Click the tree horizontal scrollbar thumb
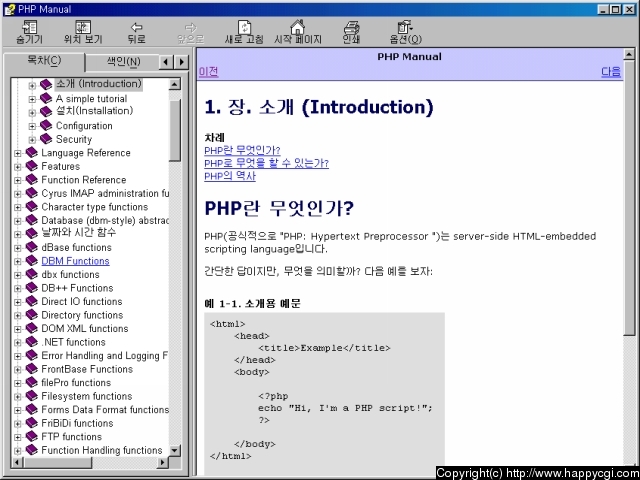 [x=58, y=462]
